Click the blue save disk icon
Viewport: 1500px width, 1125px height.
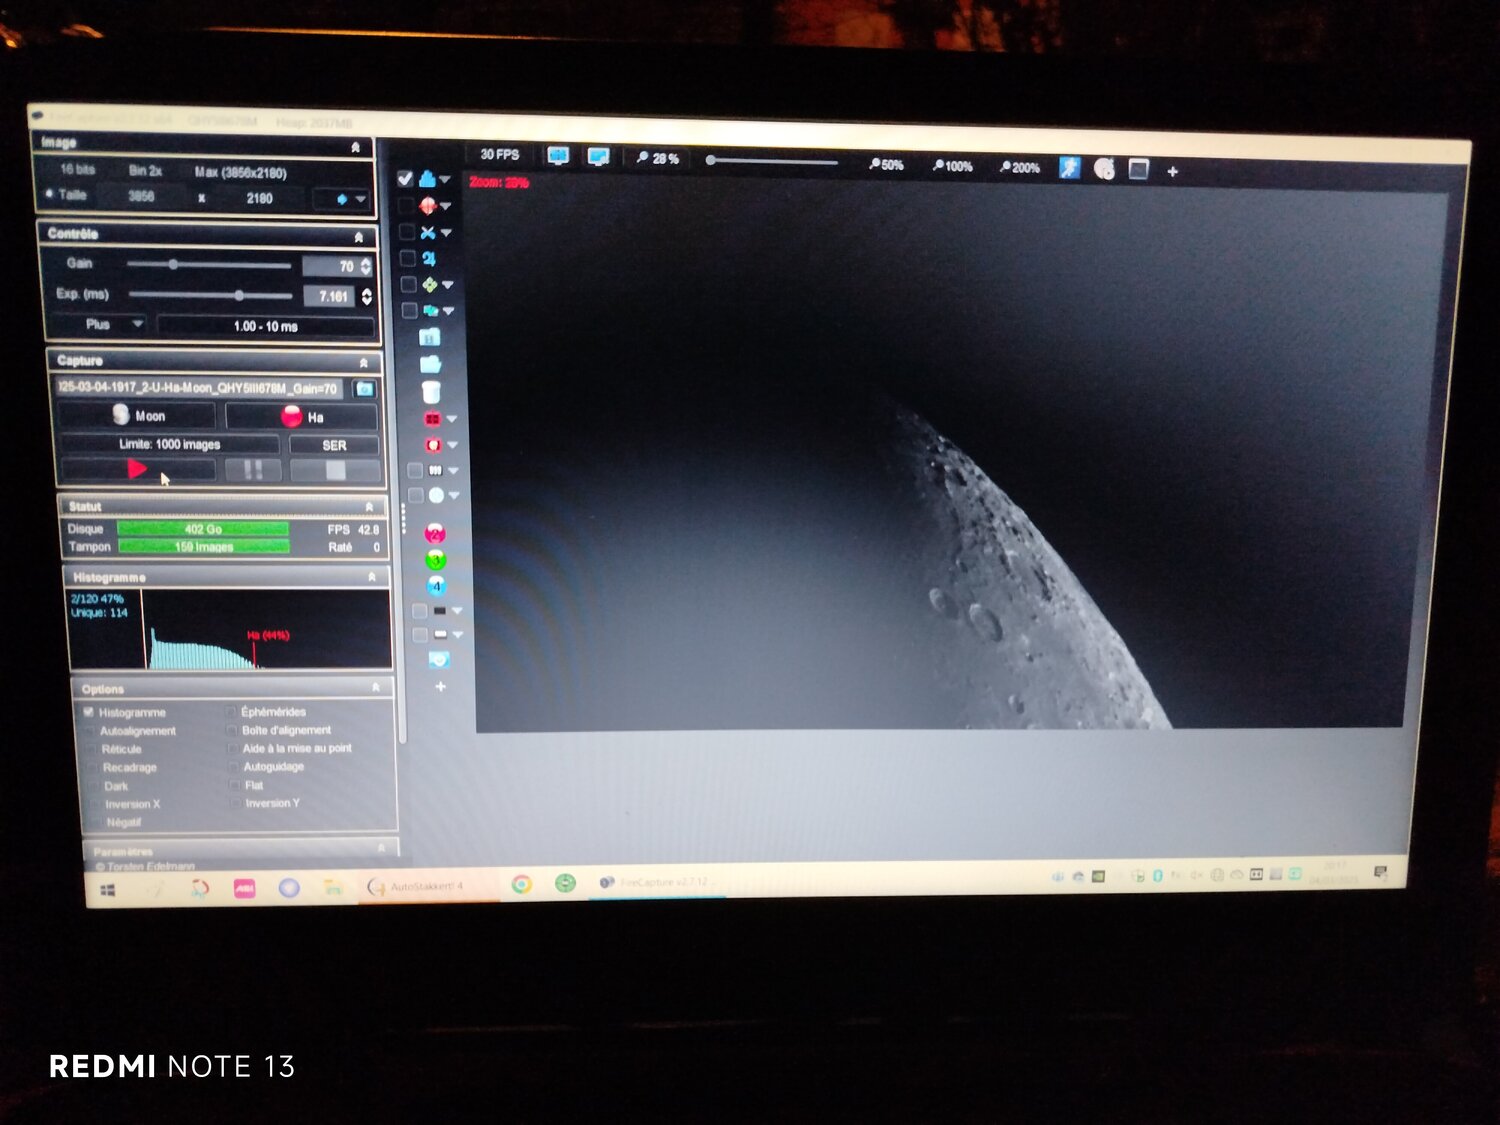click(x=430, y=337)
